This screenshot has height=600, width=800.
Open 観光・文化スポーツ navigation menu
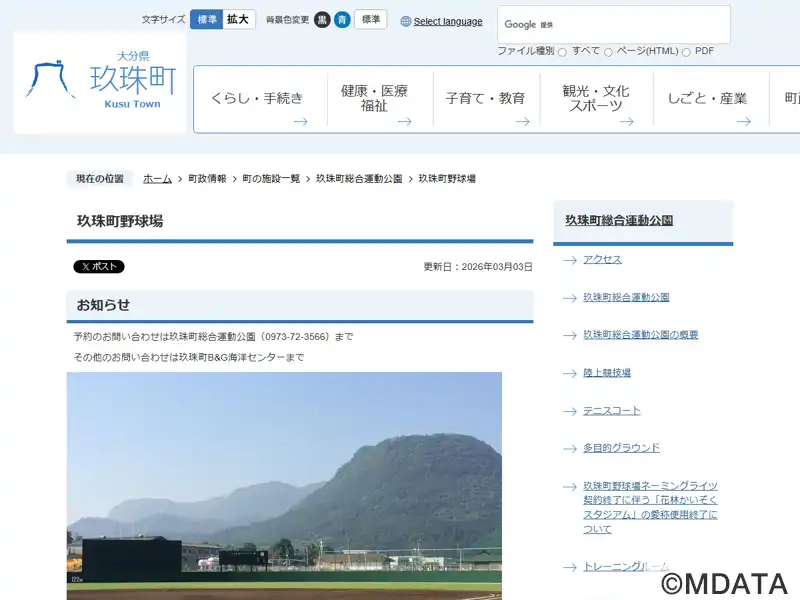coord(596,99)
